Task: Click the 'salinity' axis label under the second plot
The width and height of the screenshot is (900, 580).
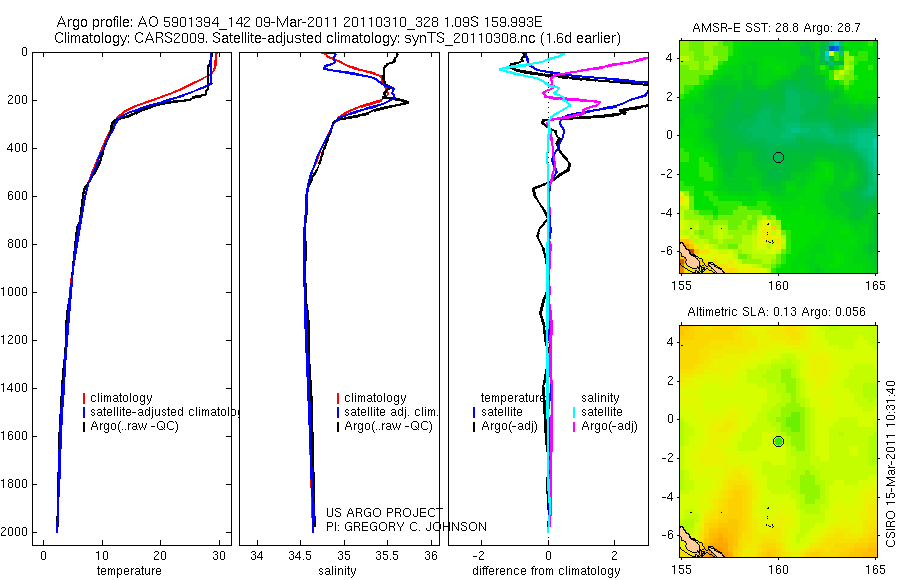Action: tap(337, 571)
